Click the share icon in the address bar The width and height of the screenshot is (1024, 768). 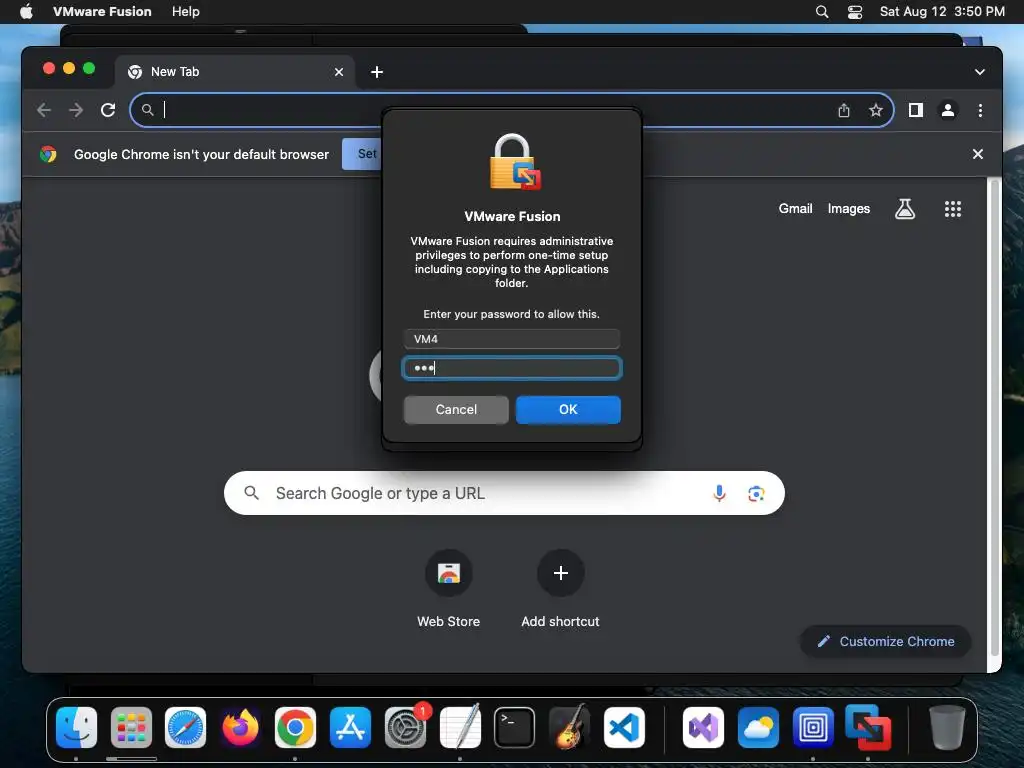click(x=844, y=110)
